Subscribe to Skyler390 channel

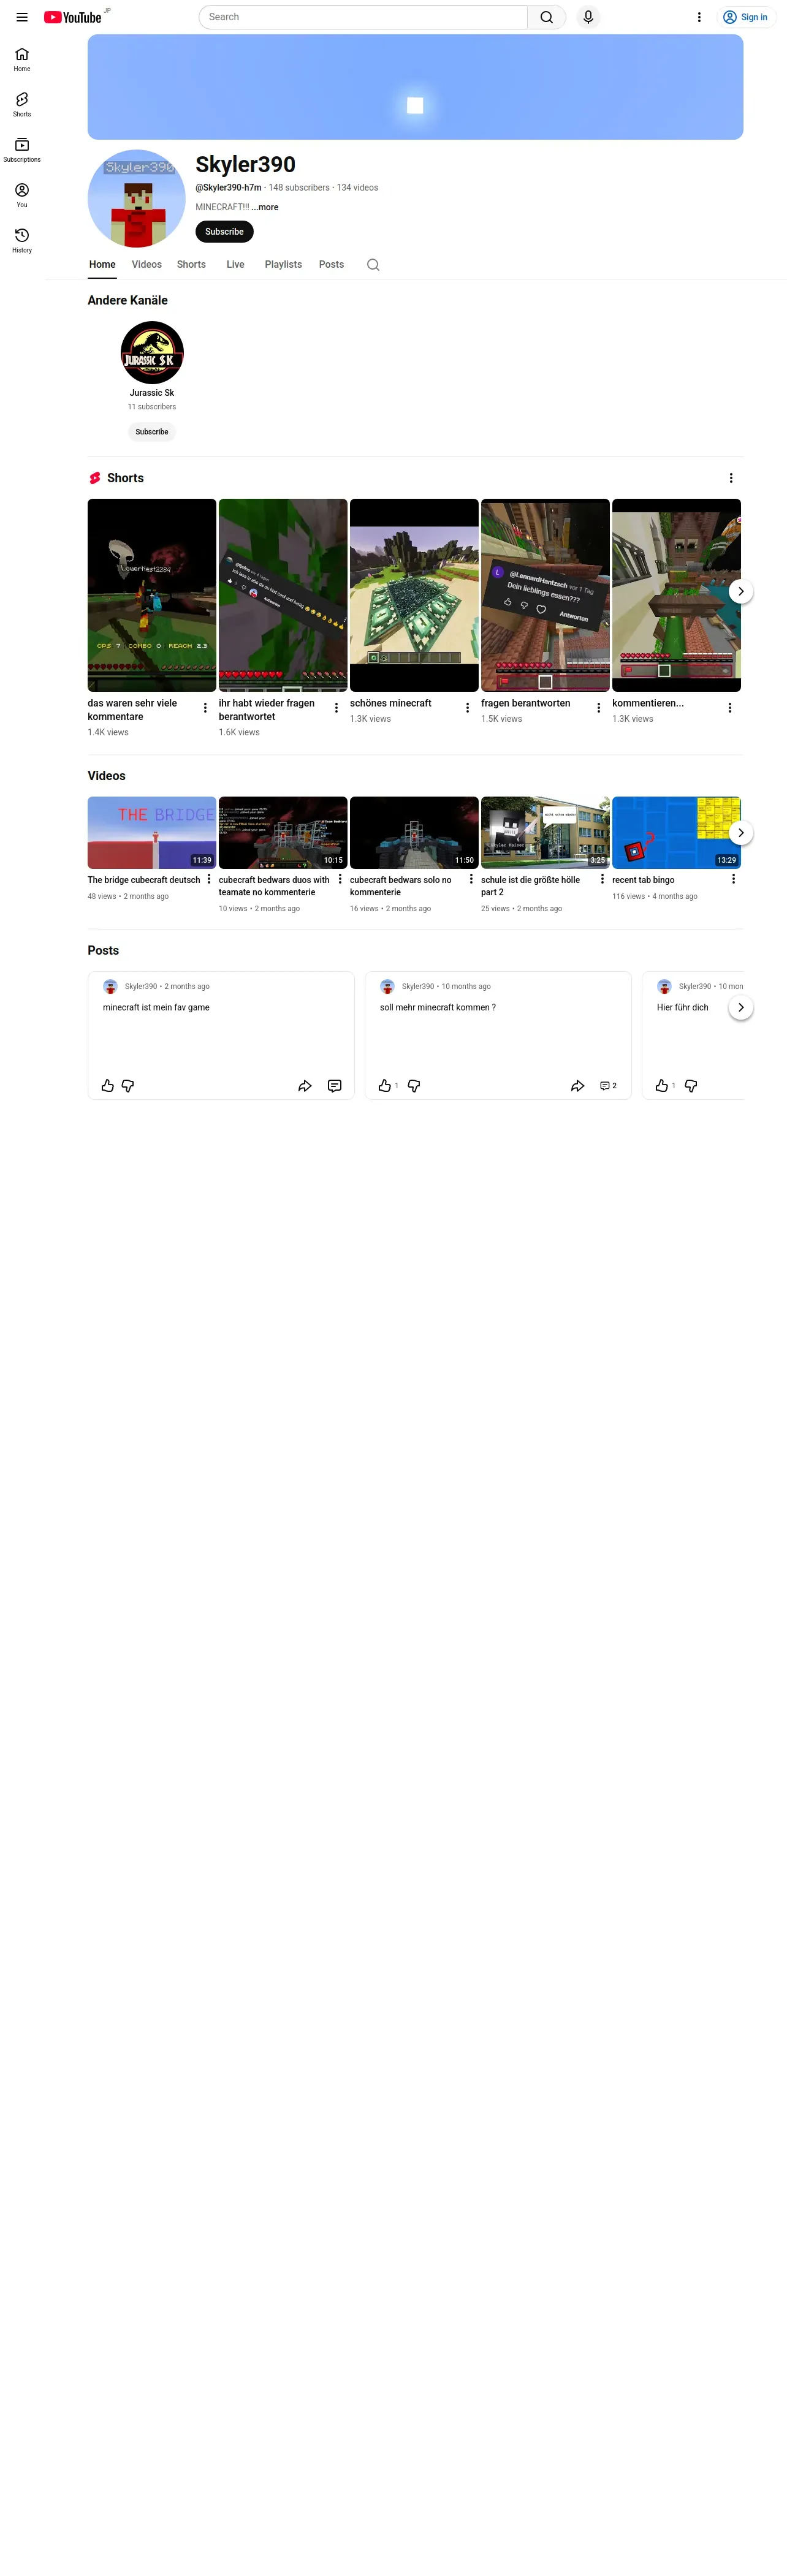tap(224, 232)
